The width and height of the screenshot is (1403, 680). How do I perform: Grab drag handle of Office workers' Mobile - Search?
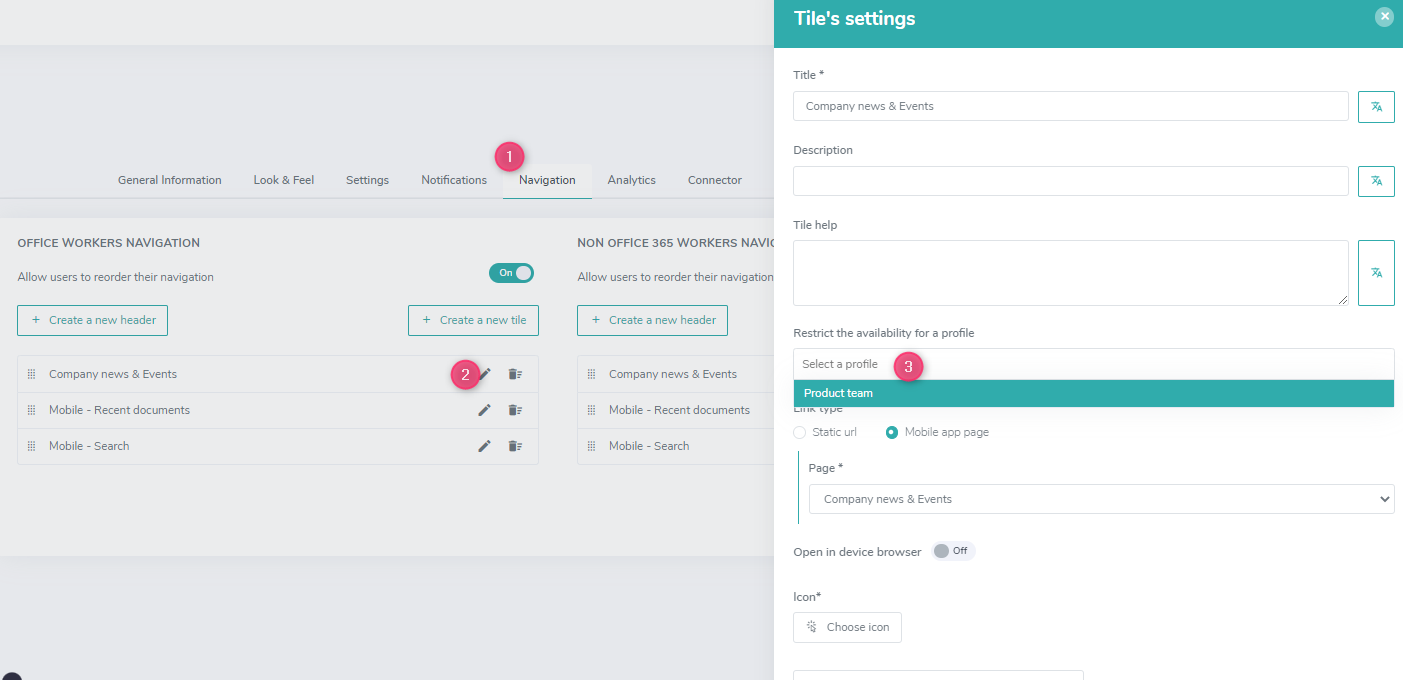31,446
